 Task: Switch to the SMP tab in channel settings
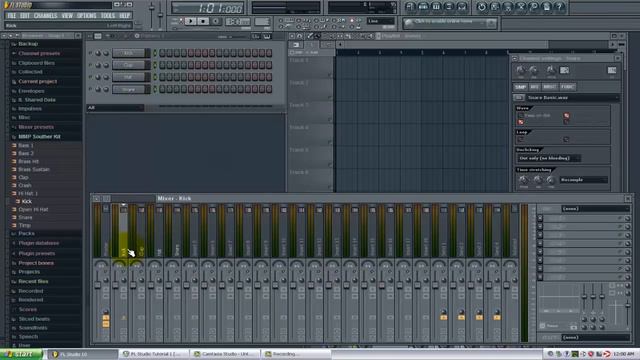tap(520, 87)
